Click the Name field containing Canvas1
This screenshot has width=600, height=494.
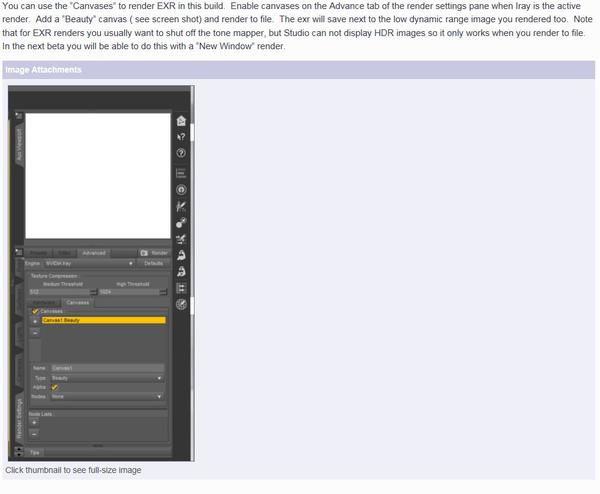(x=108, y=368)
